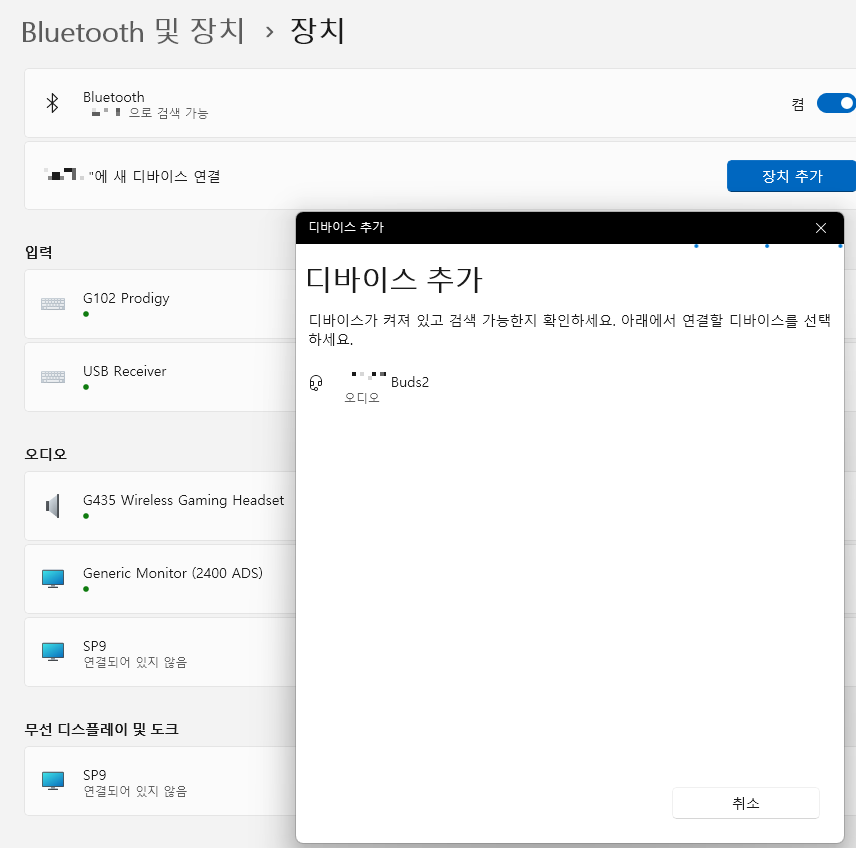Click the headset icon next to Buds2
The image size is (856, 848).
click(316, 384)
